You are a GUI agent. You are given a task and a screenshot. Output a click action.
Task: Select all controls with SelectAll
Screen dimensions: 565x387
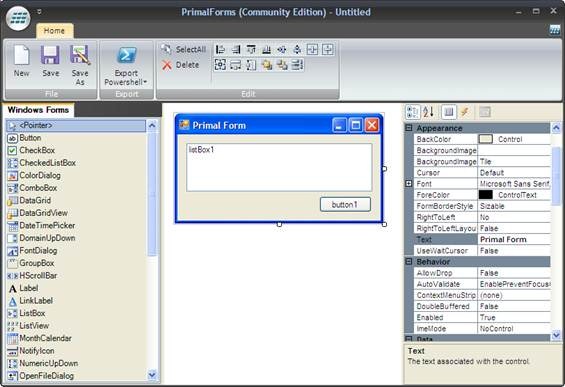(x=184, y=49)
